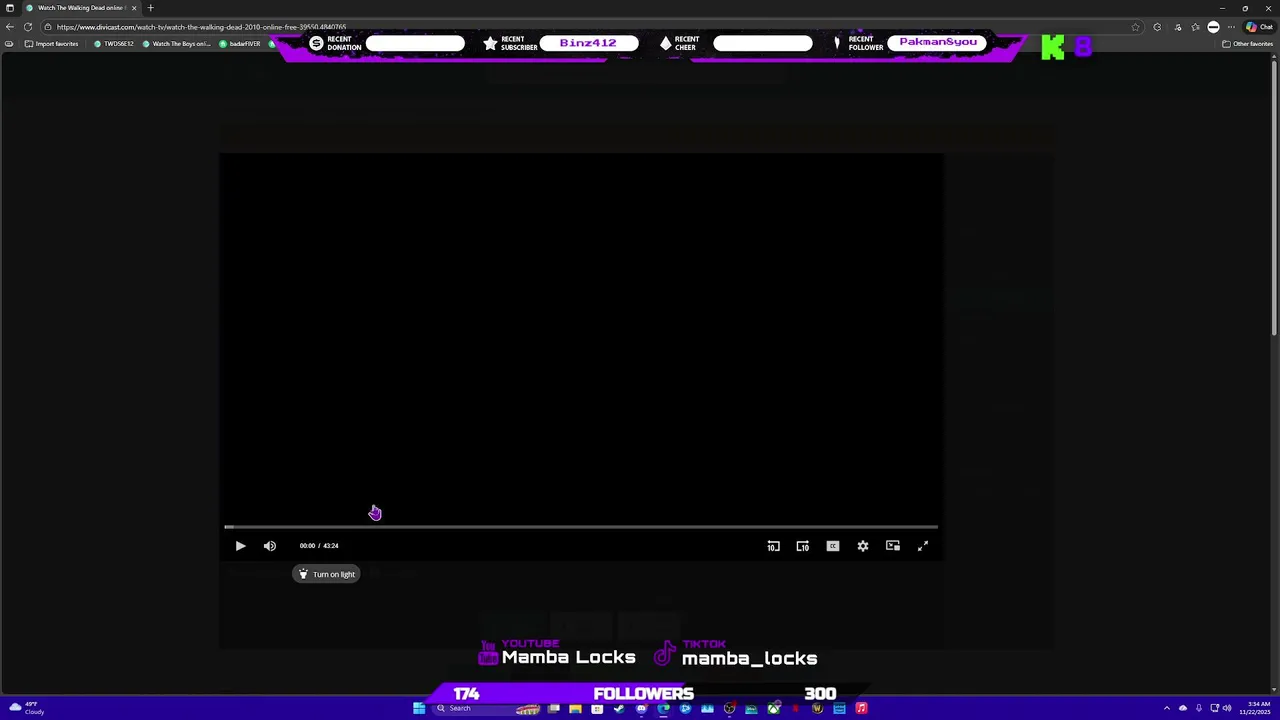Viewport: 1280px width, 720px height.
Task: Go back with browser back arrow
Action: pyautogui.click(x=10, y=27)
